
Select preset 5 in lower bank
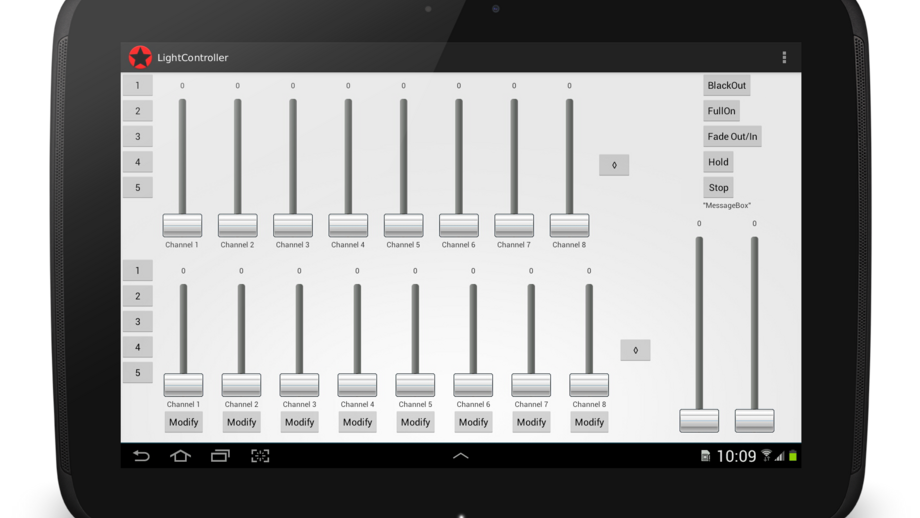[137, 373]
